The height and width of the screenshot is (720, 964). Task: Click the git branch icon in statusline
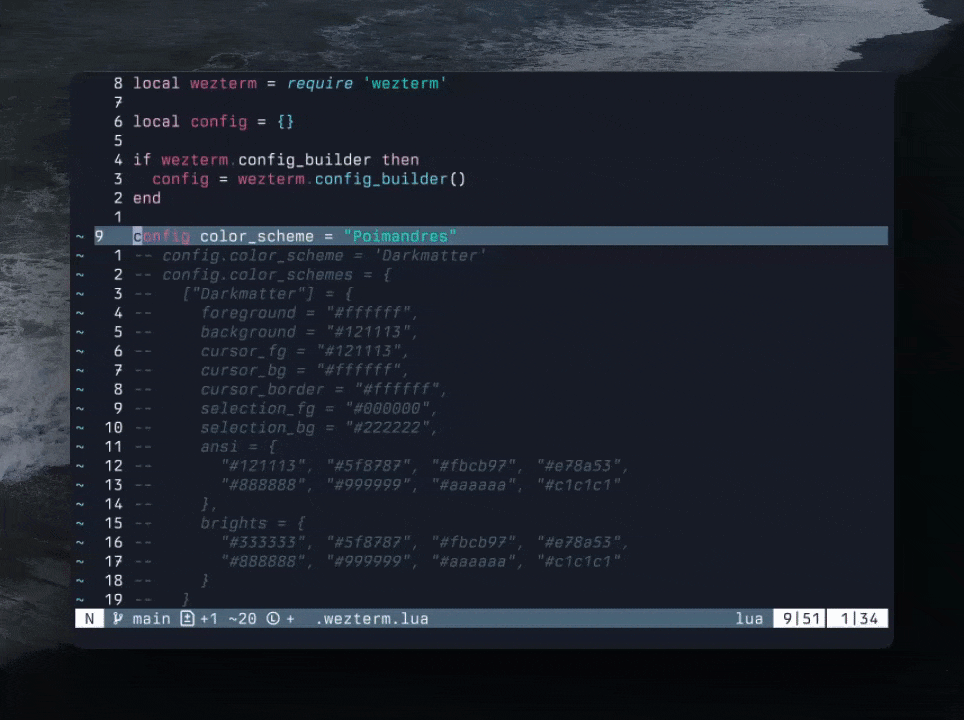click(117, 619)
